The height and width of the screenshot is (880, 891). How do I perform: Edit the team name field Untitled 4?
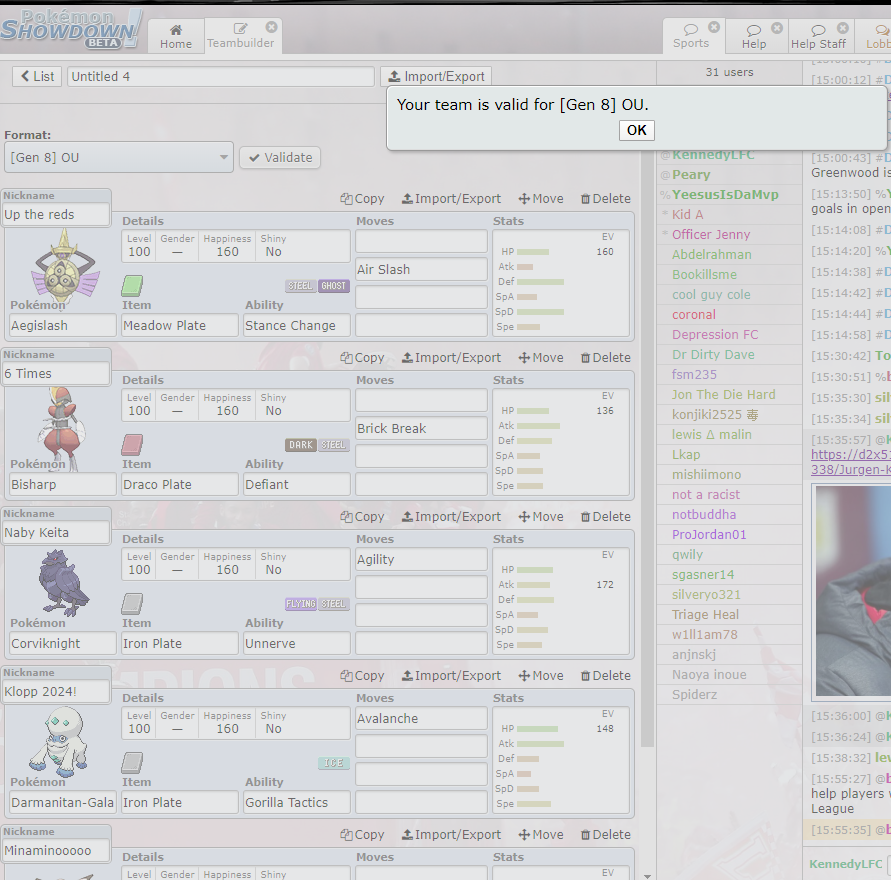(221, 76)
